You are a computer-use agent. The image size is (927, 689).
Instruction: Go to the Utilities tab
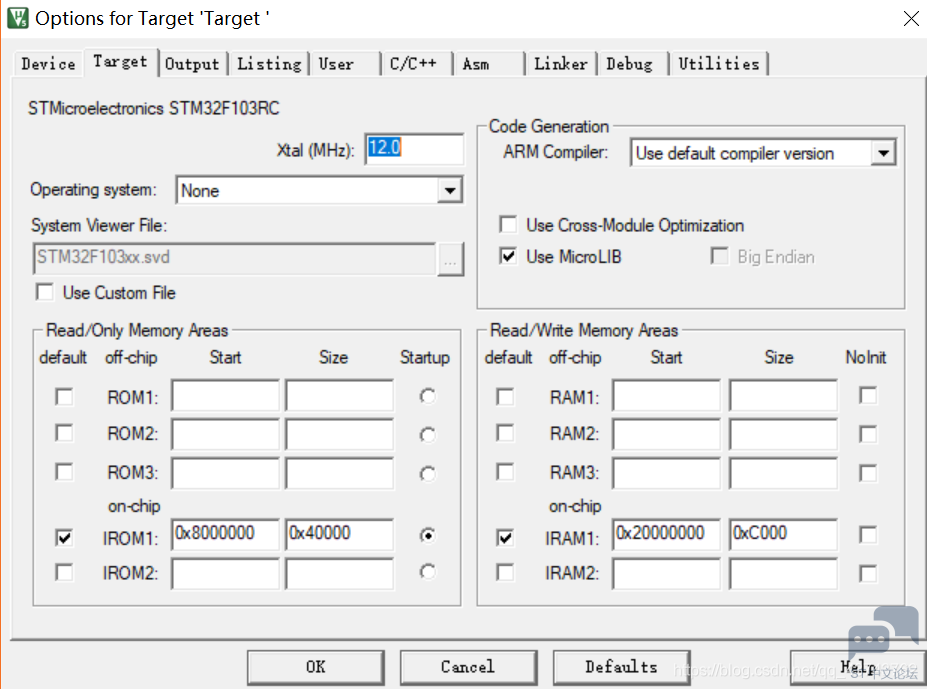719,64
